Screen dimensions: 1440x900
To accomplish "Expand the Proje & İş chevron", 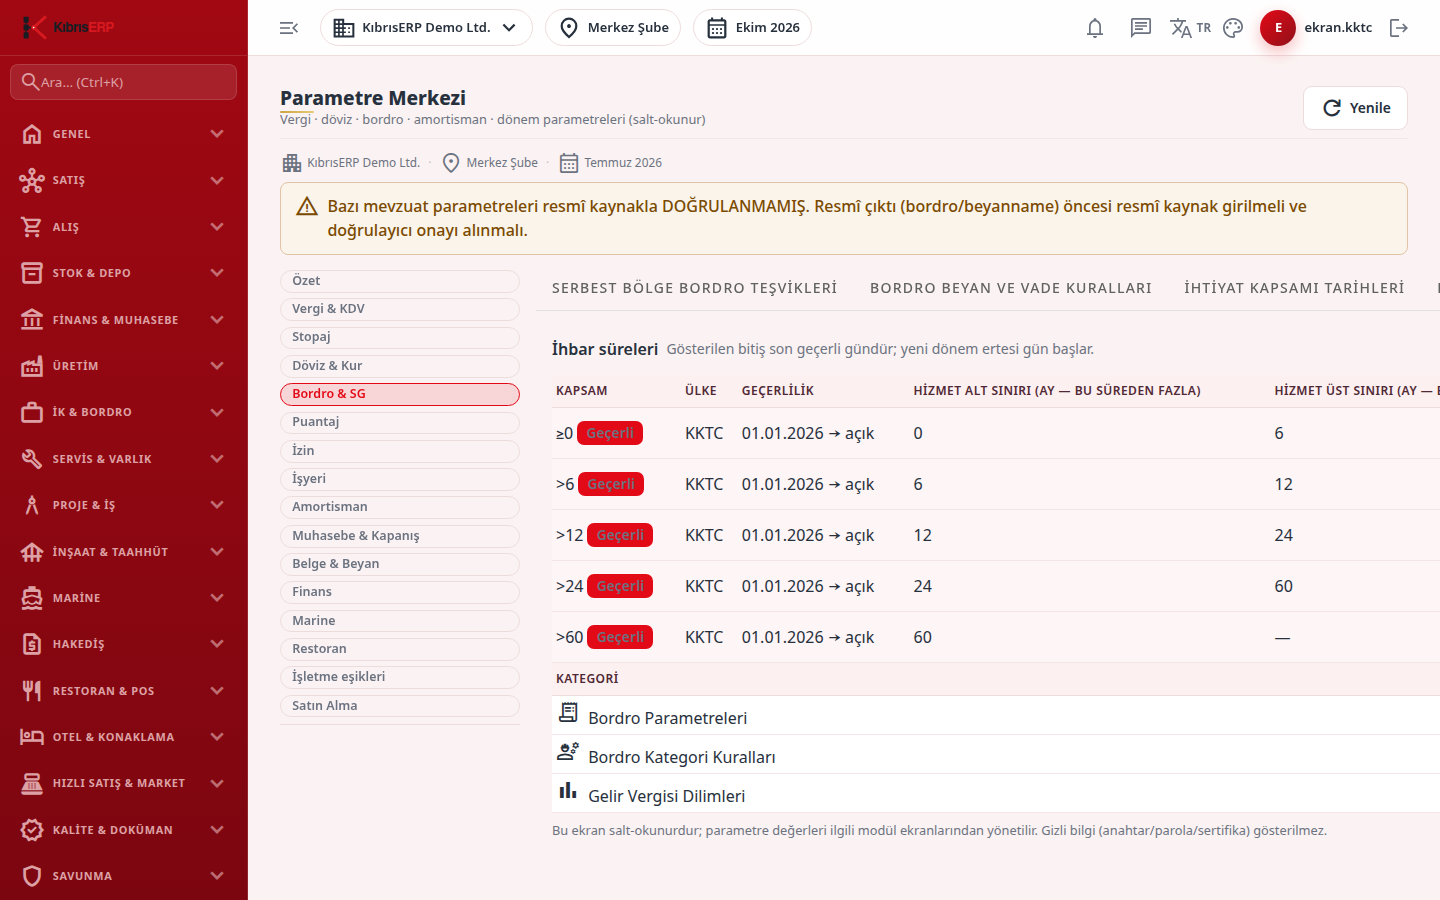I will (217, 505).
